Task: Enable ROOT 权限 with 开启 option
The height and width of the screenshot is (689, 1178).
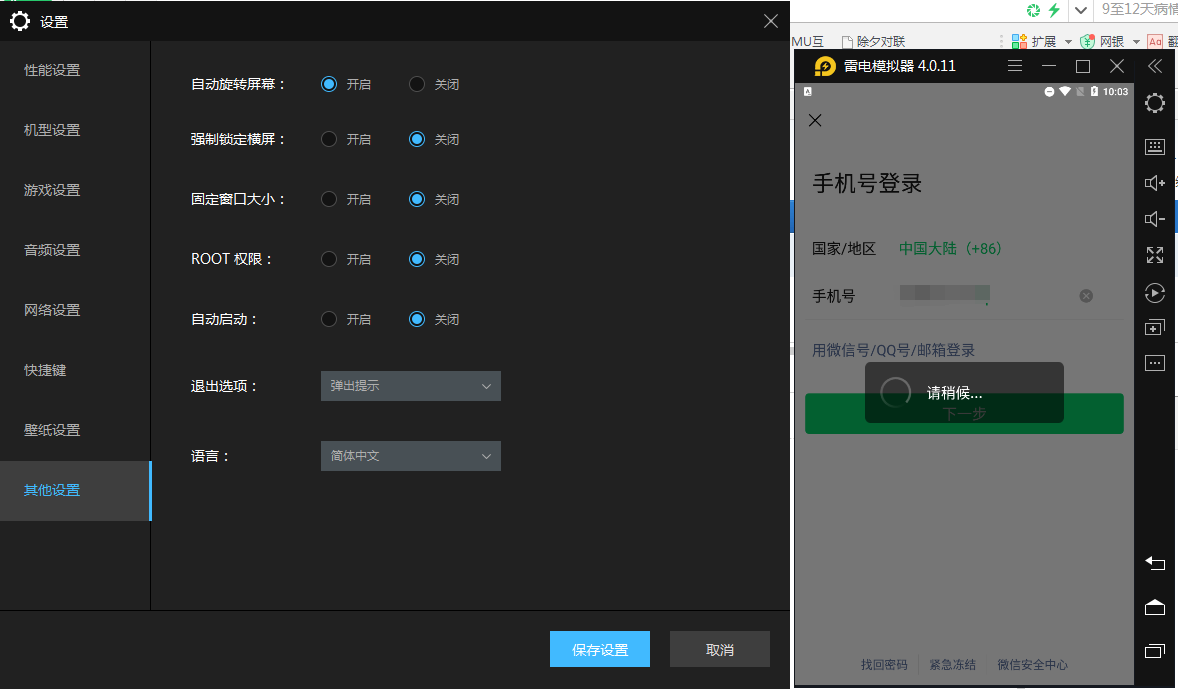Action: coord(329,260)
